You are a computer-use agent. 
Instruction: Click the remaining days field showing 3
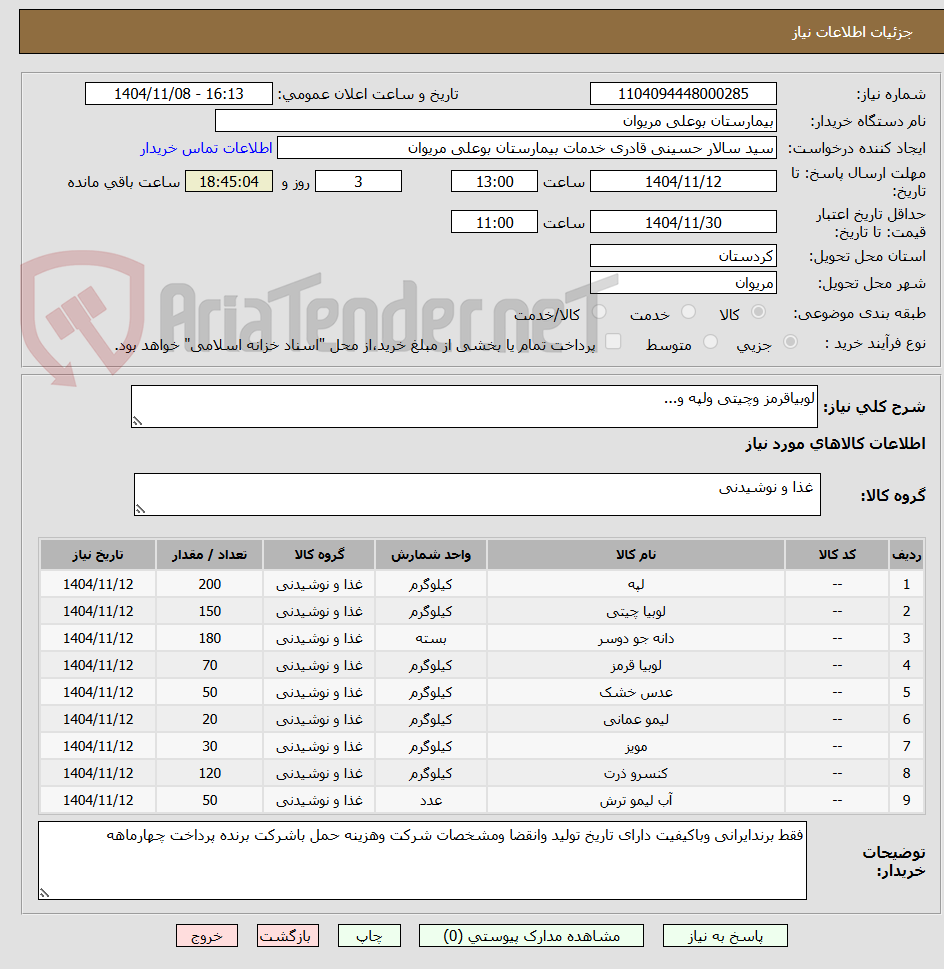pyautogui.click(x=358, y=182)
